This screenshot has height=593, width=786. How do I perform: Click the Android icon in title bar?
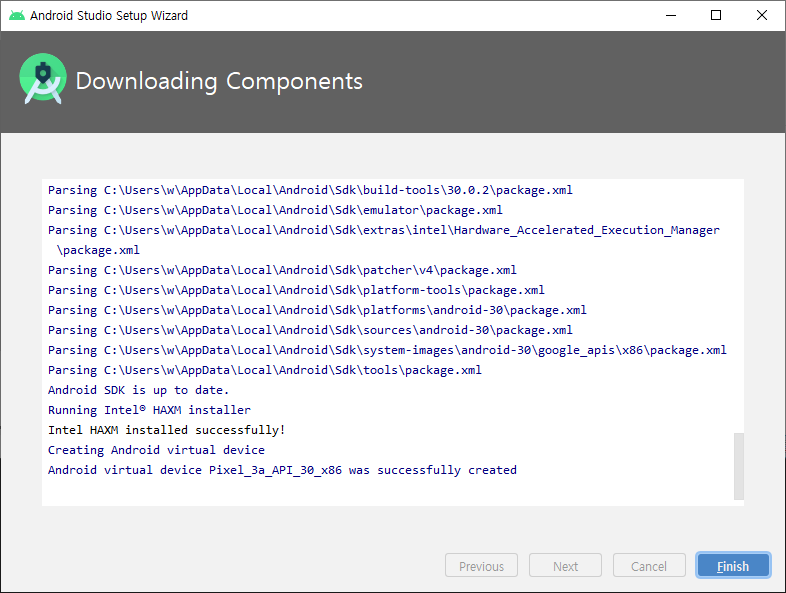[17, 16]
